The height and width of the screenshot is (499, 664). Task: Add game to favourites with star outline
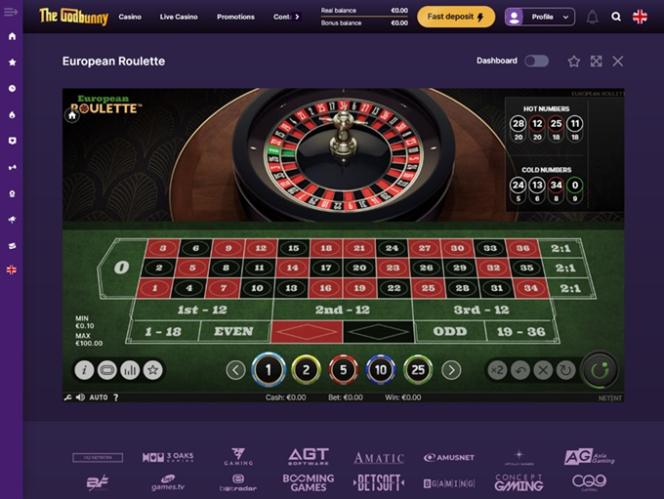pyautogui.click(x=573, y=61)
